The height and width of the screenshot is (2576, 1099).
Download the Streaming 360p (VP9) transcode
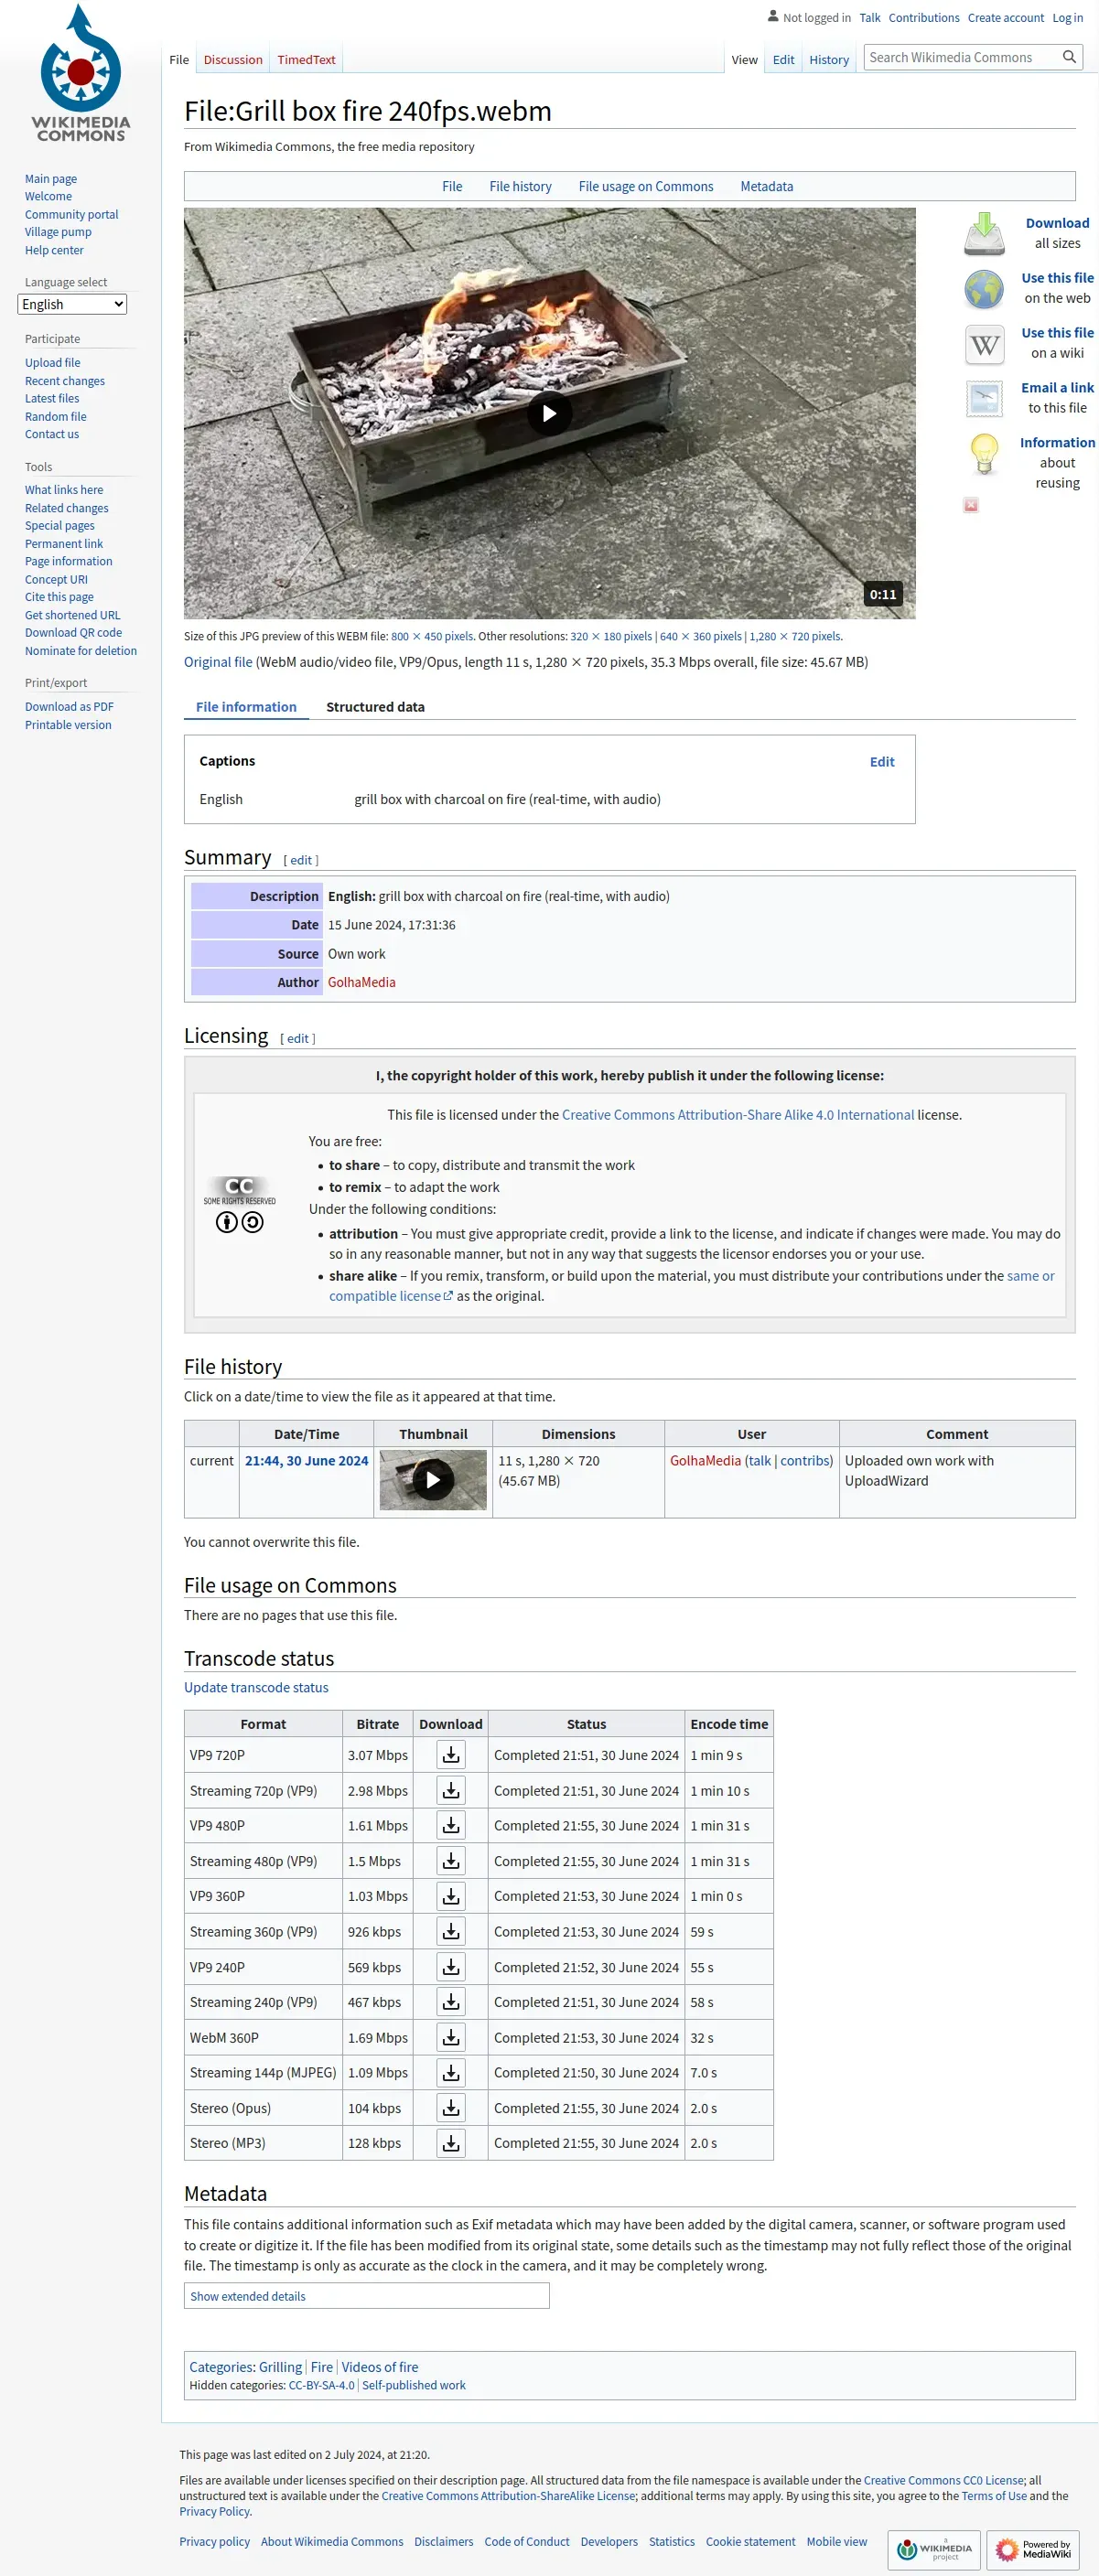451,1931
